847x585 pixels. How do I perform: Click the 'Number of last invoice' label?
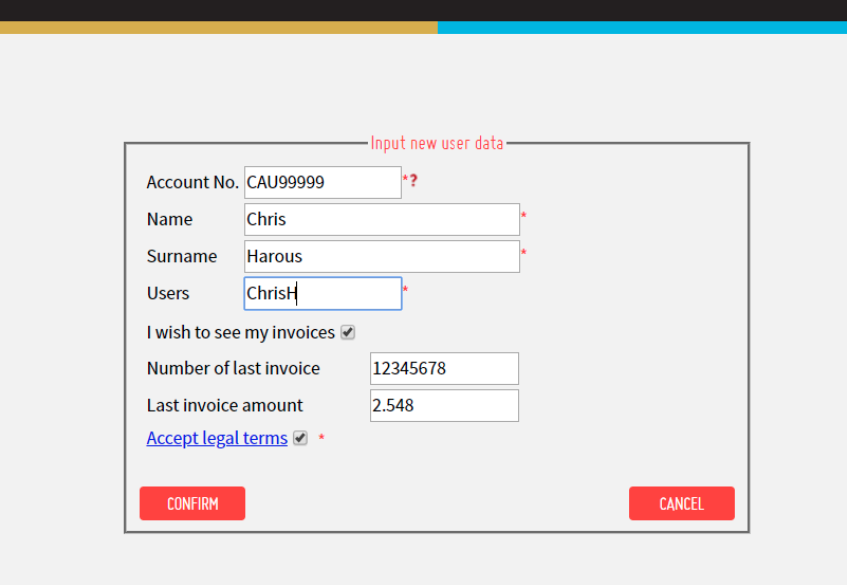tap(233, 368)
